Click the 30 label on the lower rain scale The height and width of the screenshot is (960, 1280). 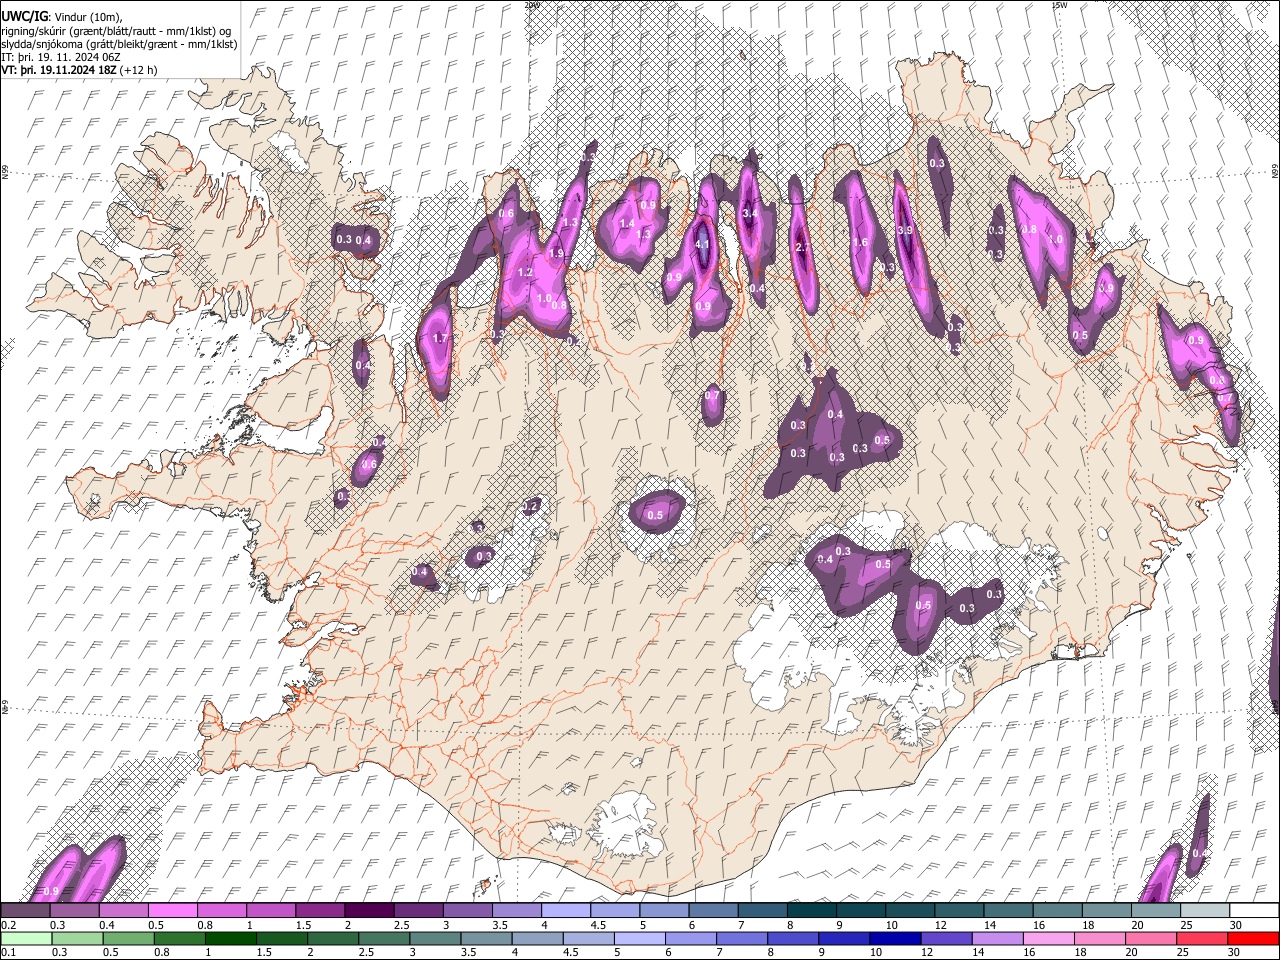pos(1234,952)
